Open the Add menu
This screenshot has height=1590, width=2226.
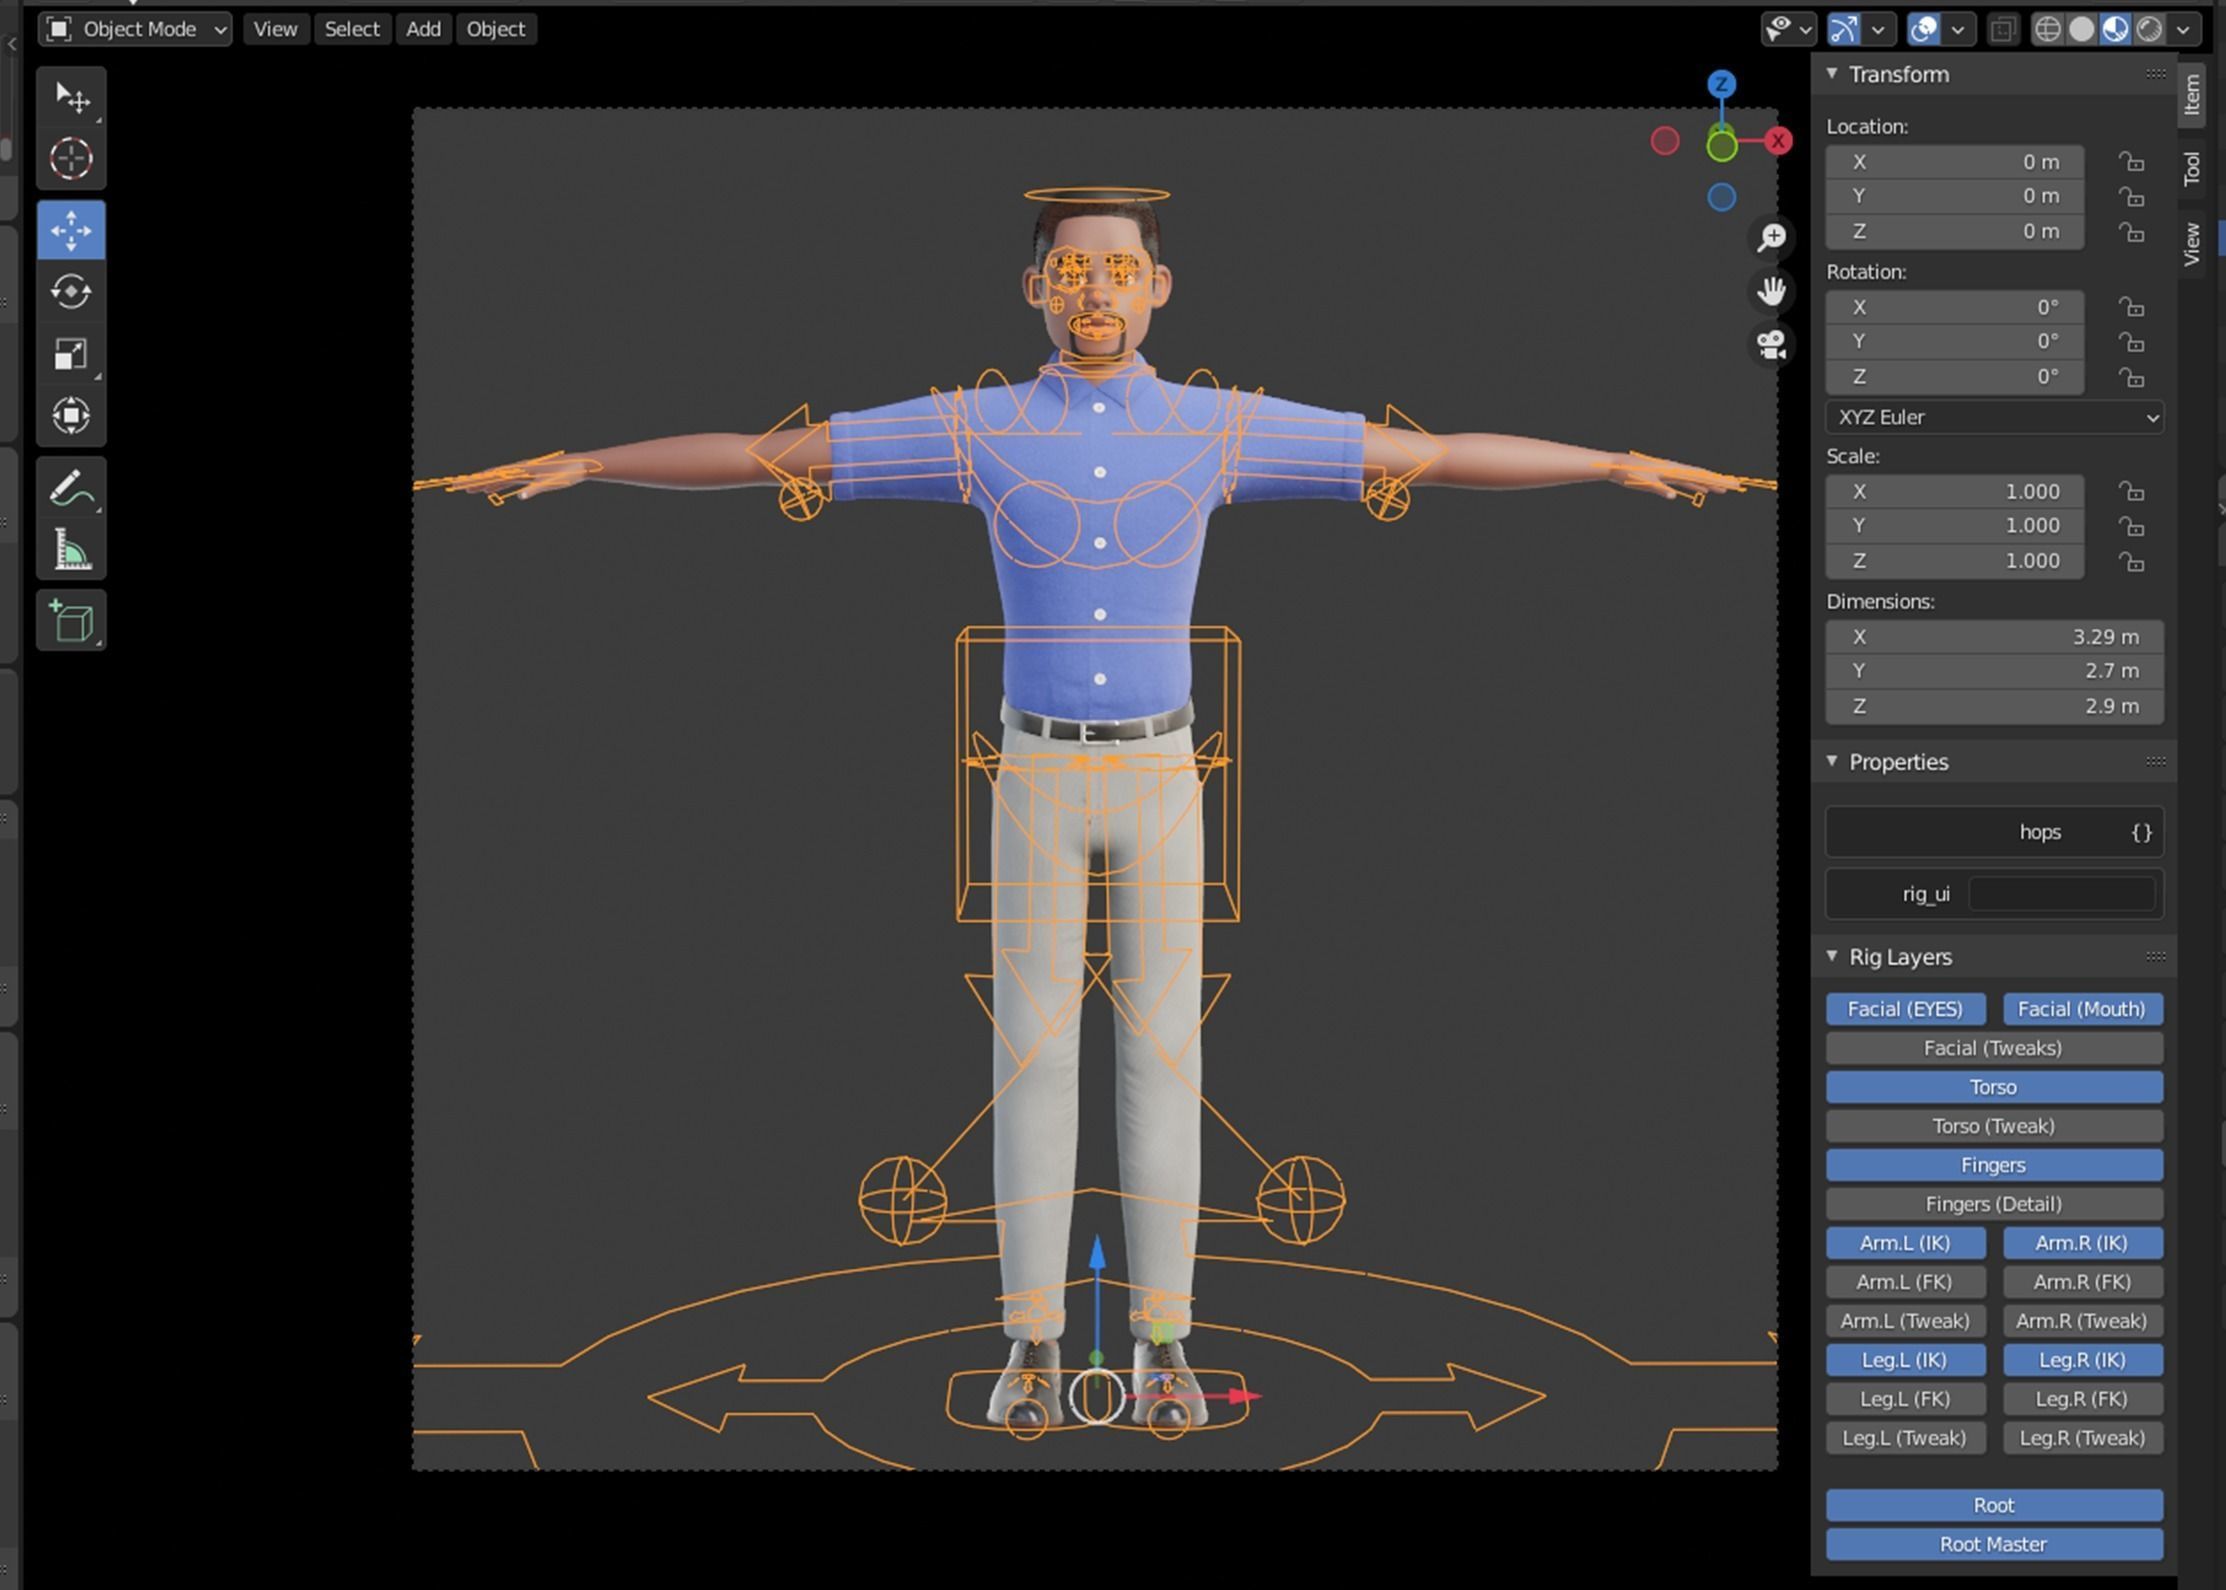[x=424, y=29]
